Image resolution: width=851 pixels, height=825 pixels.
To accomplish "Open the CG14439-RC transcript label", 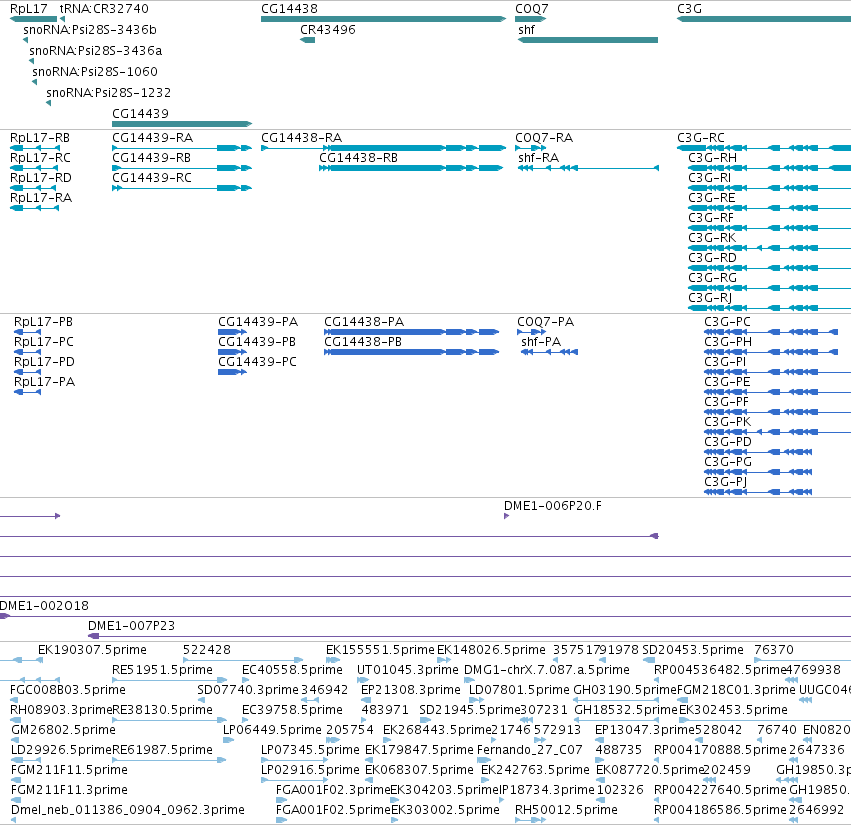I will (x=152, y=178).
